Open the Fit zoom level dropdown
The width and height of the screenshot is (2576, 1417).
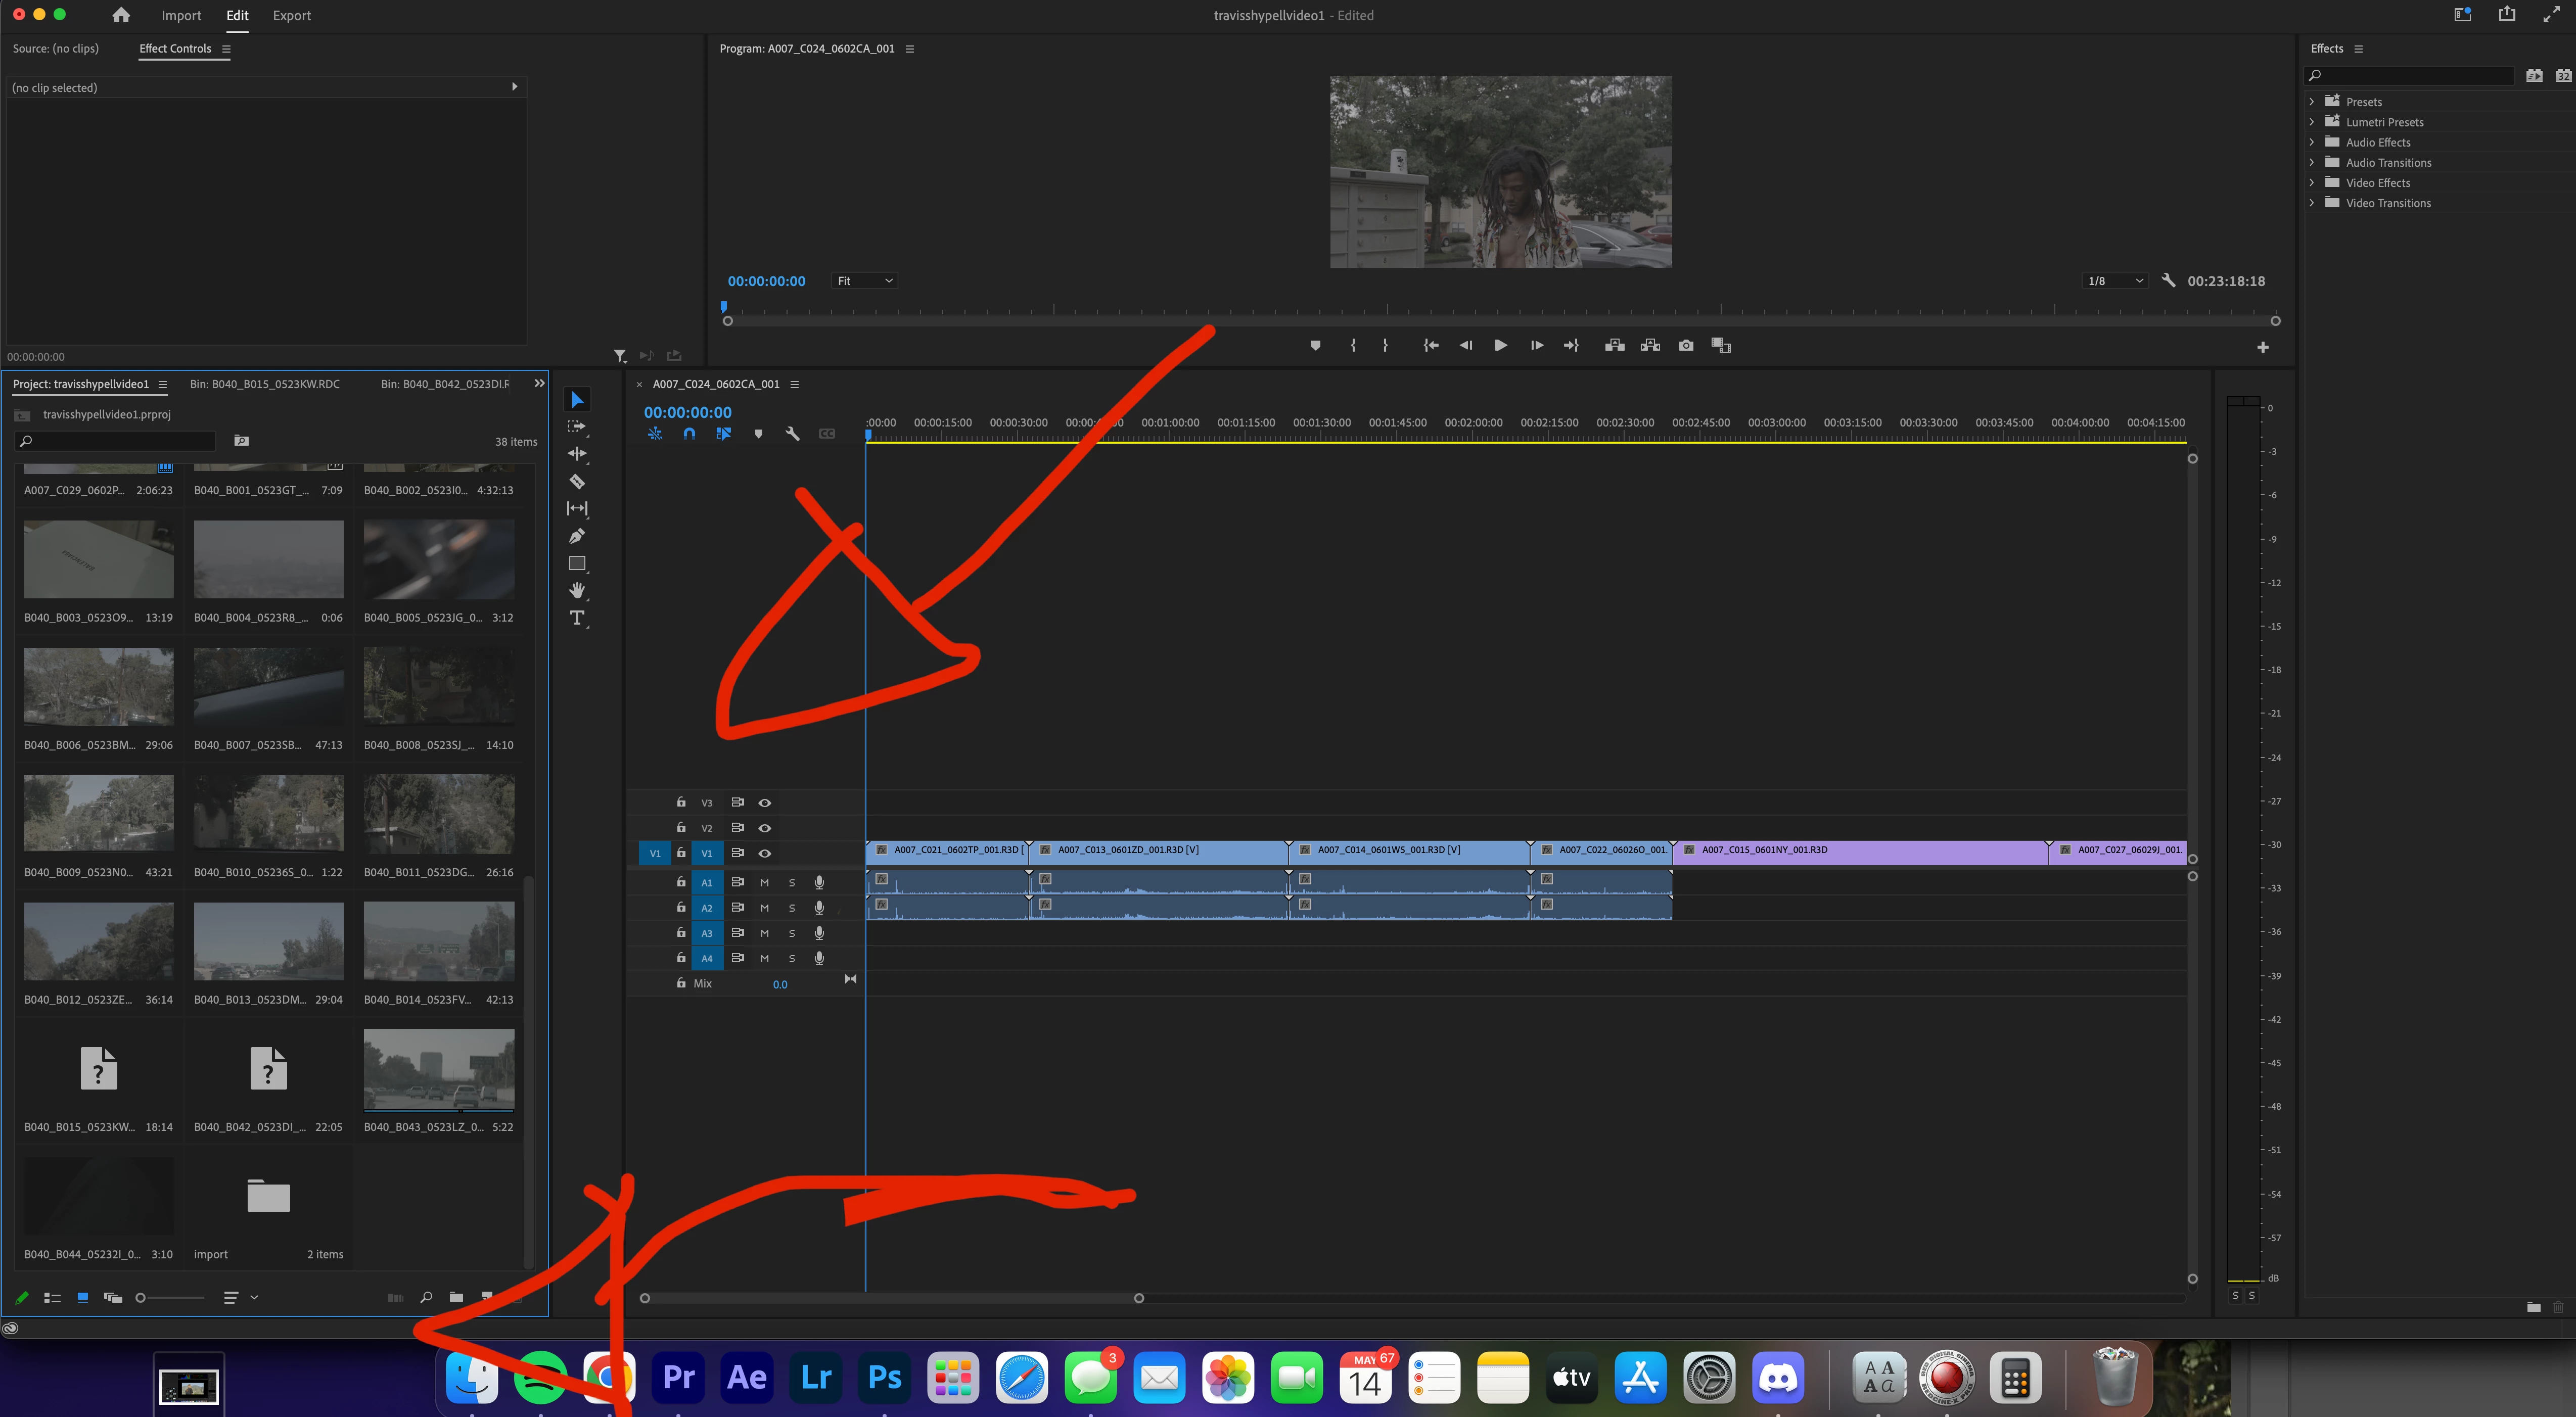point(865,281)
